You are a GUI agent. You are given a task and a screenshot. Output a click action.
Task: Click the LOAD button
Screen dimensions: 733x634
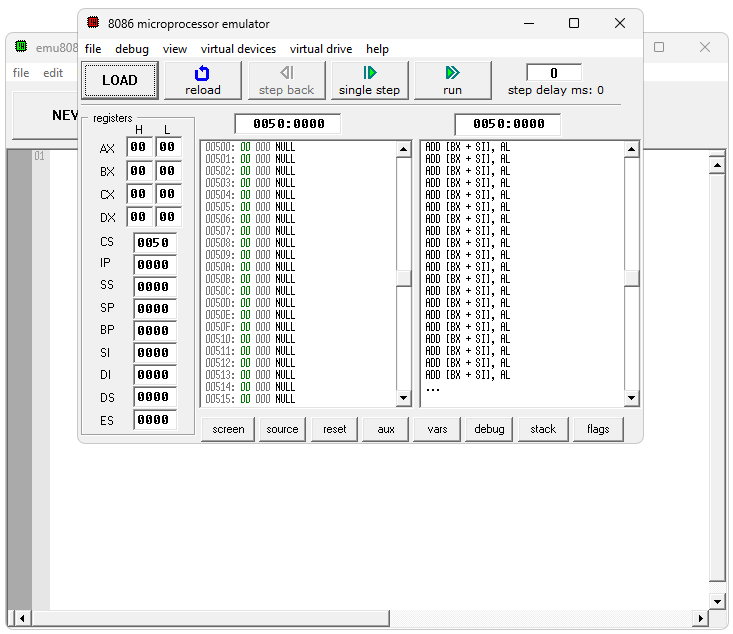click(x=120, y=80)
